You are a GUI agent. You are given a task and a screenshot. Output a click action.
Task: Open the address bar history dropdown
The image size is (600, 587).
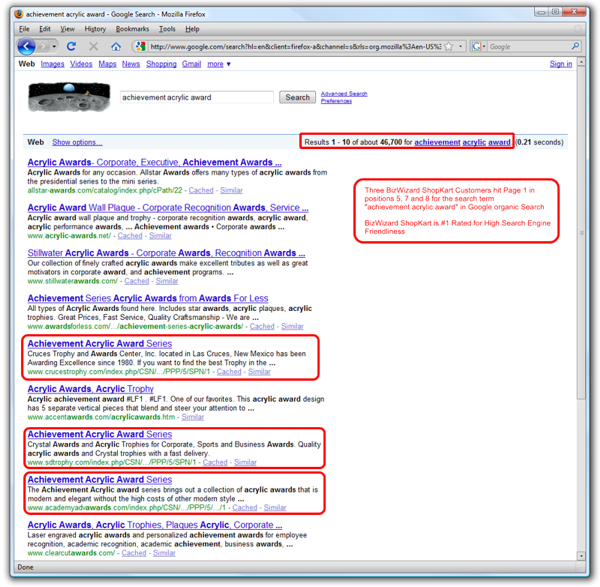pyautogui.click(x=460, y=47)
